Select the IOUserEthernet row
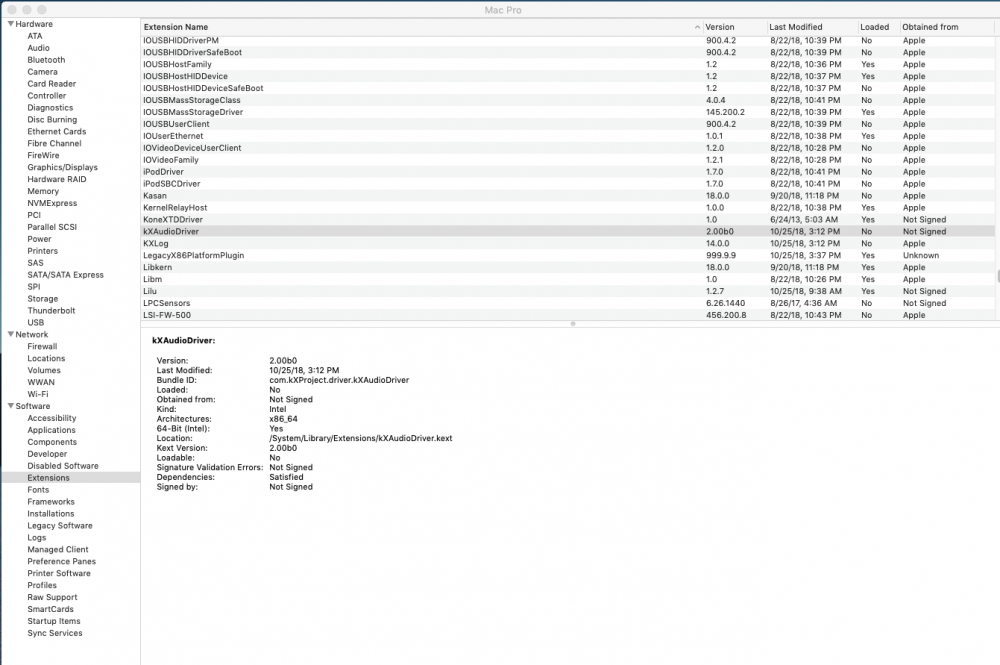Image resolution: width=1000 pixels, height=665 pixels. click(568, 136)
